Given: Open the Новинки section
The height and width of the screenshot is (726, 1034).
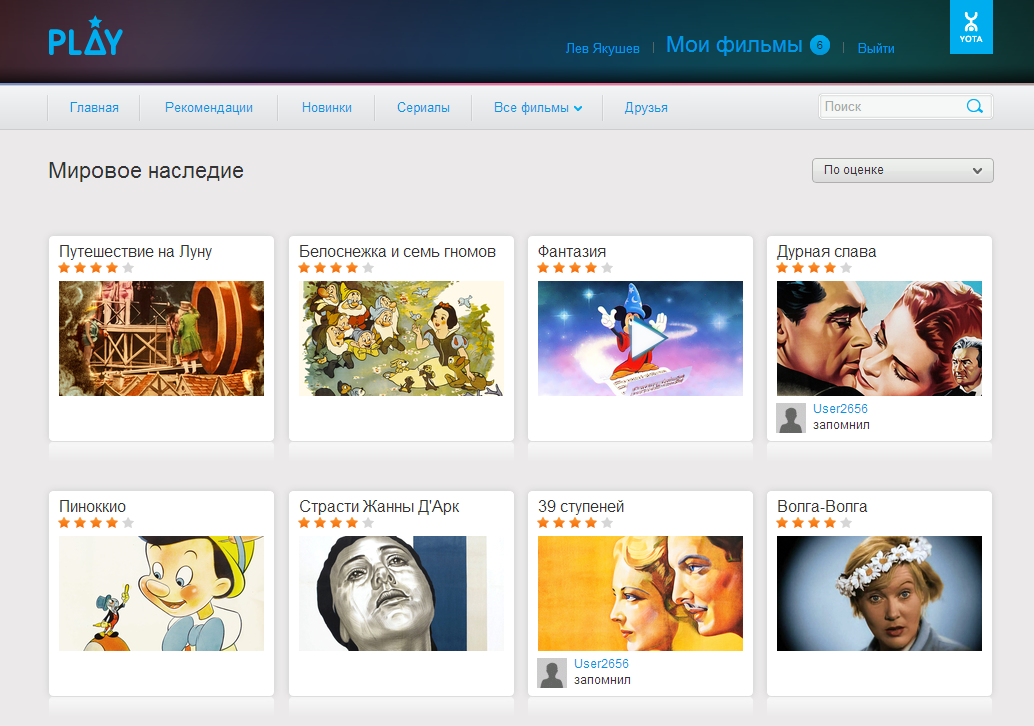Looking at the screenshot, I should click(326, 107).
